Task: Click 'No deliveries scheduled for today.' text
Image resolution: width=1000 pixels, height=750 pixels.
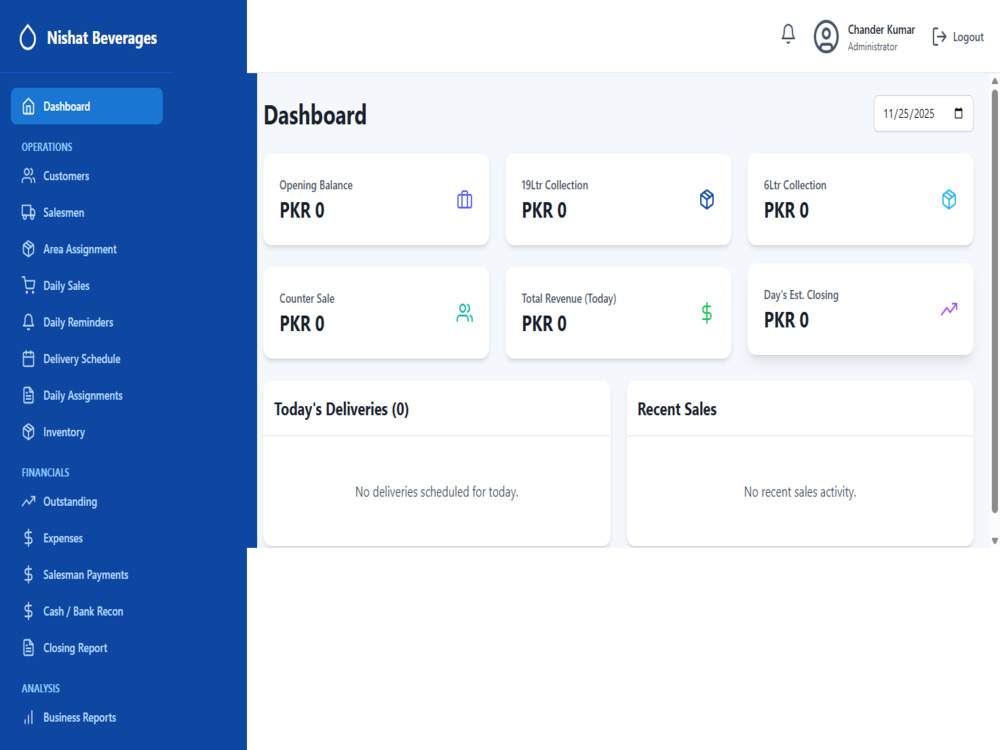Action: 437,492
